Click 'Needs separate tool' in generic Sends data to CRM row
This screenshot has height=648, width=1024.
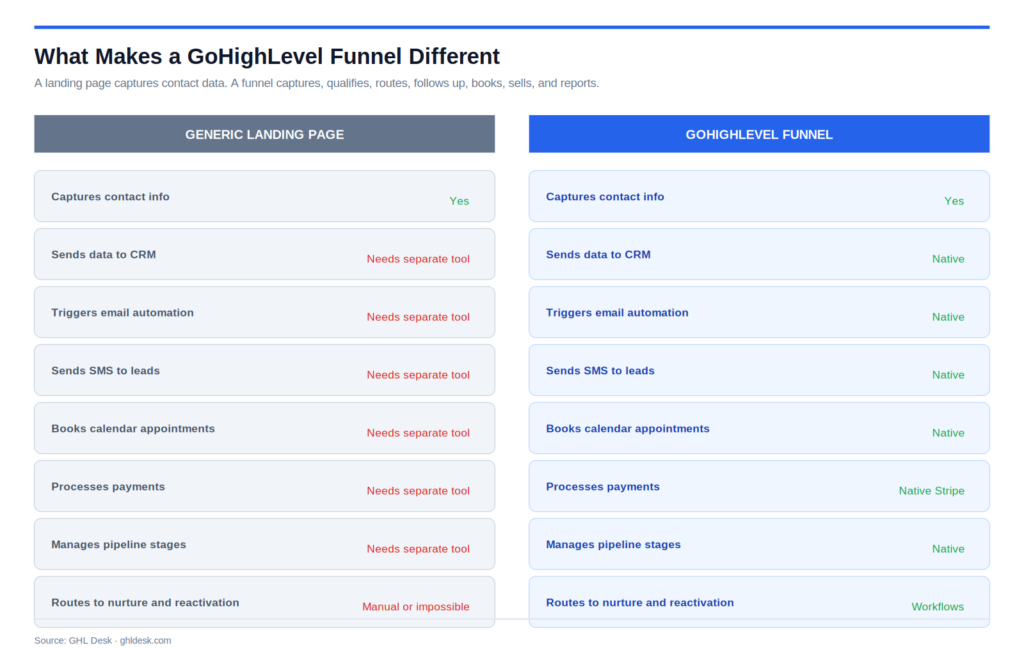pos(418,259)
